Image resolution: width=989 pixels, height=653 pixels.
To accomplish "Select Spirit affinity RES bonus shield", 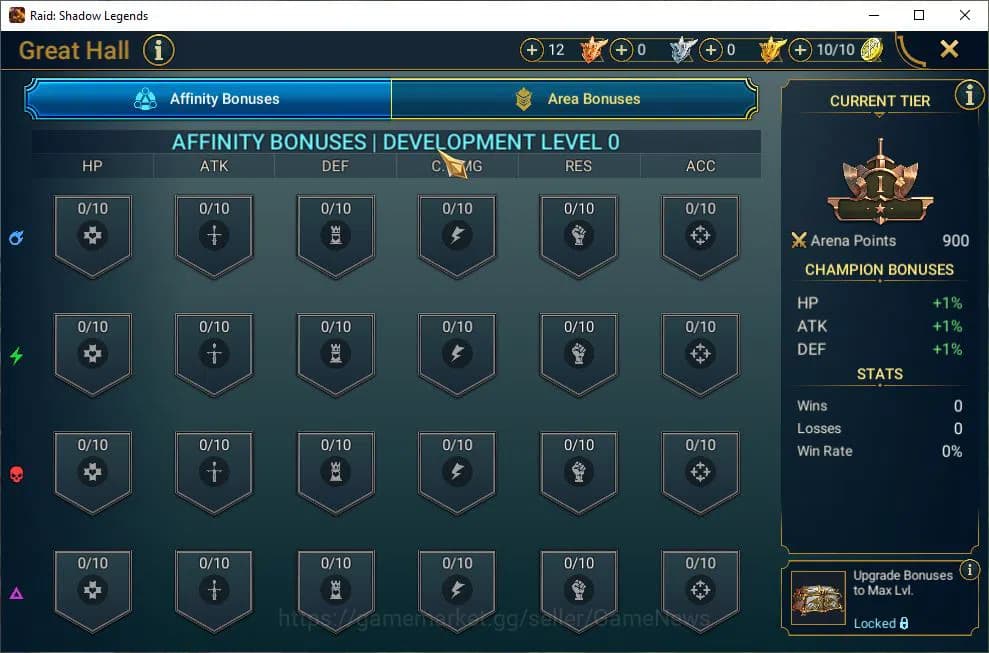I will tap(578, 354).
